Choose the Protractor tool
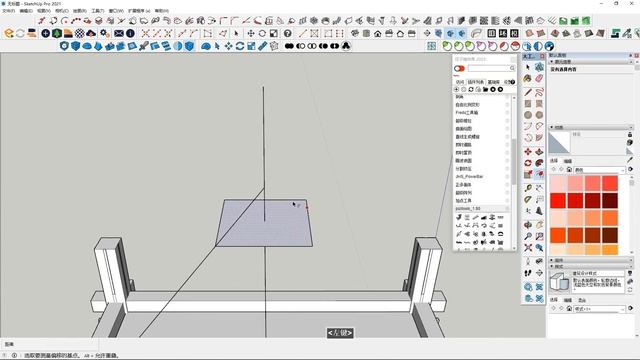 click(x=528, y=200)
